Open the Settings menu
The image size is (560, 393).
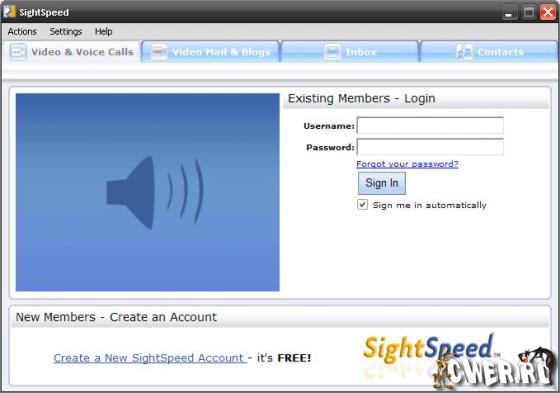pos(66,31)
